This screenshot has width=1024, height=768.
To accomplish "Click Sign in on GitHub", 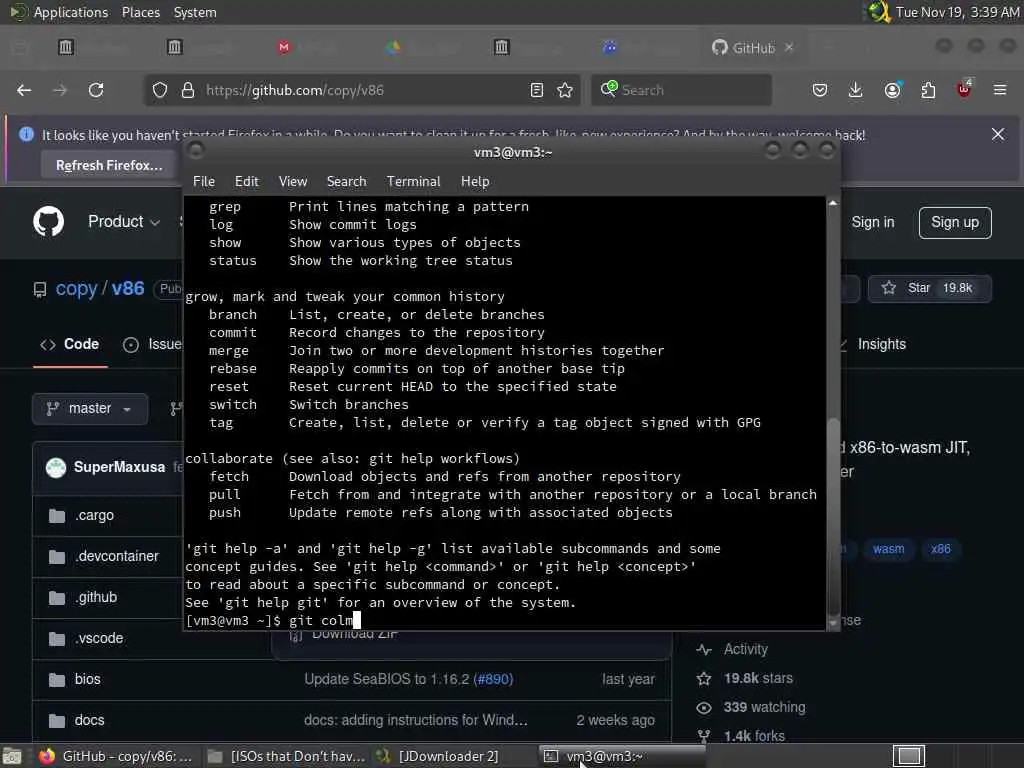I will (x=872, y=222).
